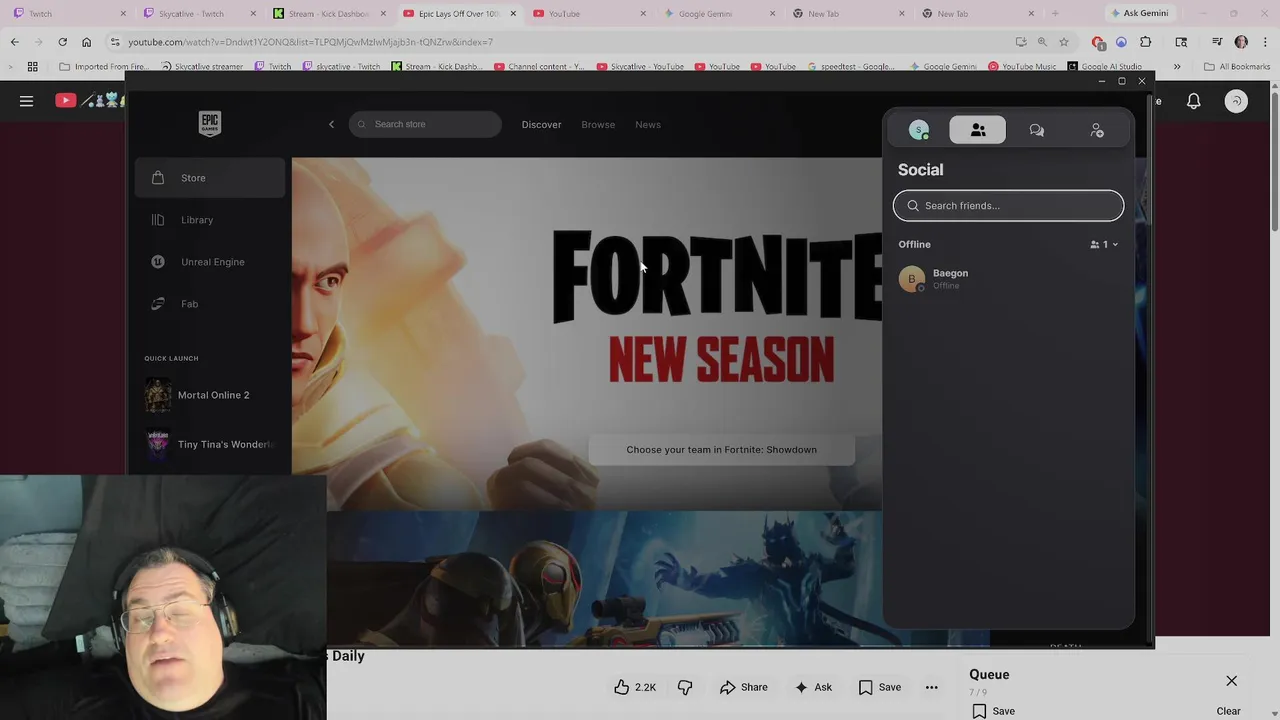Image resolution: width=1280 pixels, height=720 pixels.
Task: Launch Mortal Online 2 from Quick Launch
Action: coord(210,395)
